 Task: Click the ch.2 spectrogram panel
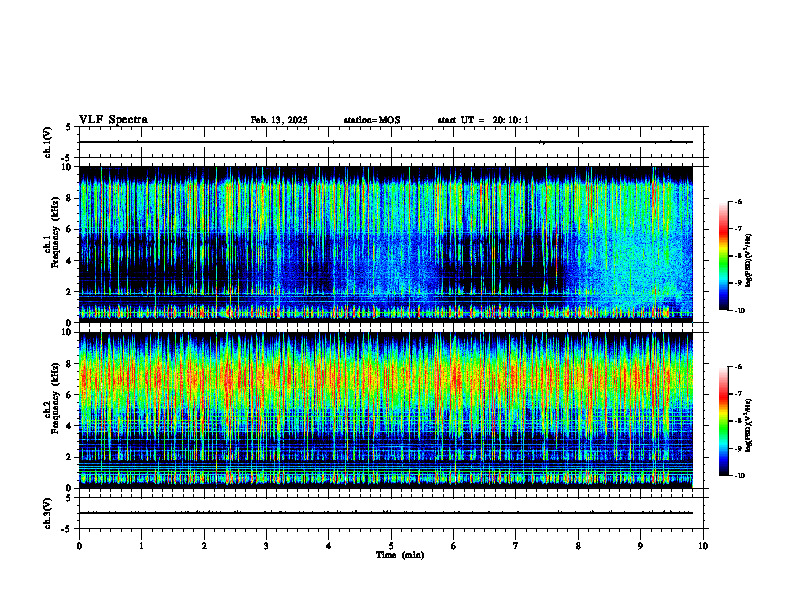click(x=386, y=410)
